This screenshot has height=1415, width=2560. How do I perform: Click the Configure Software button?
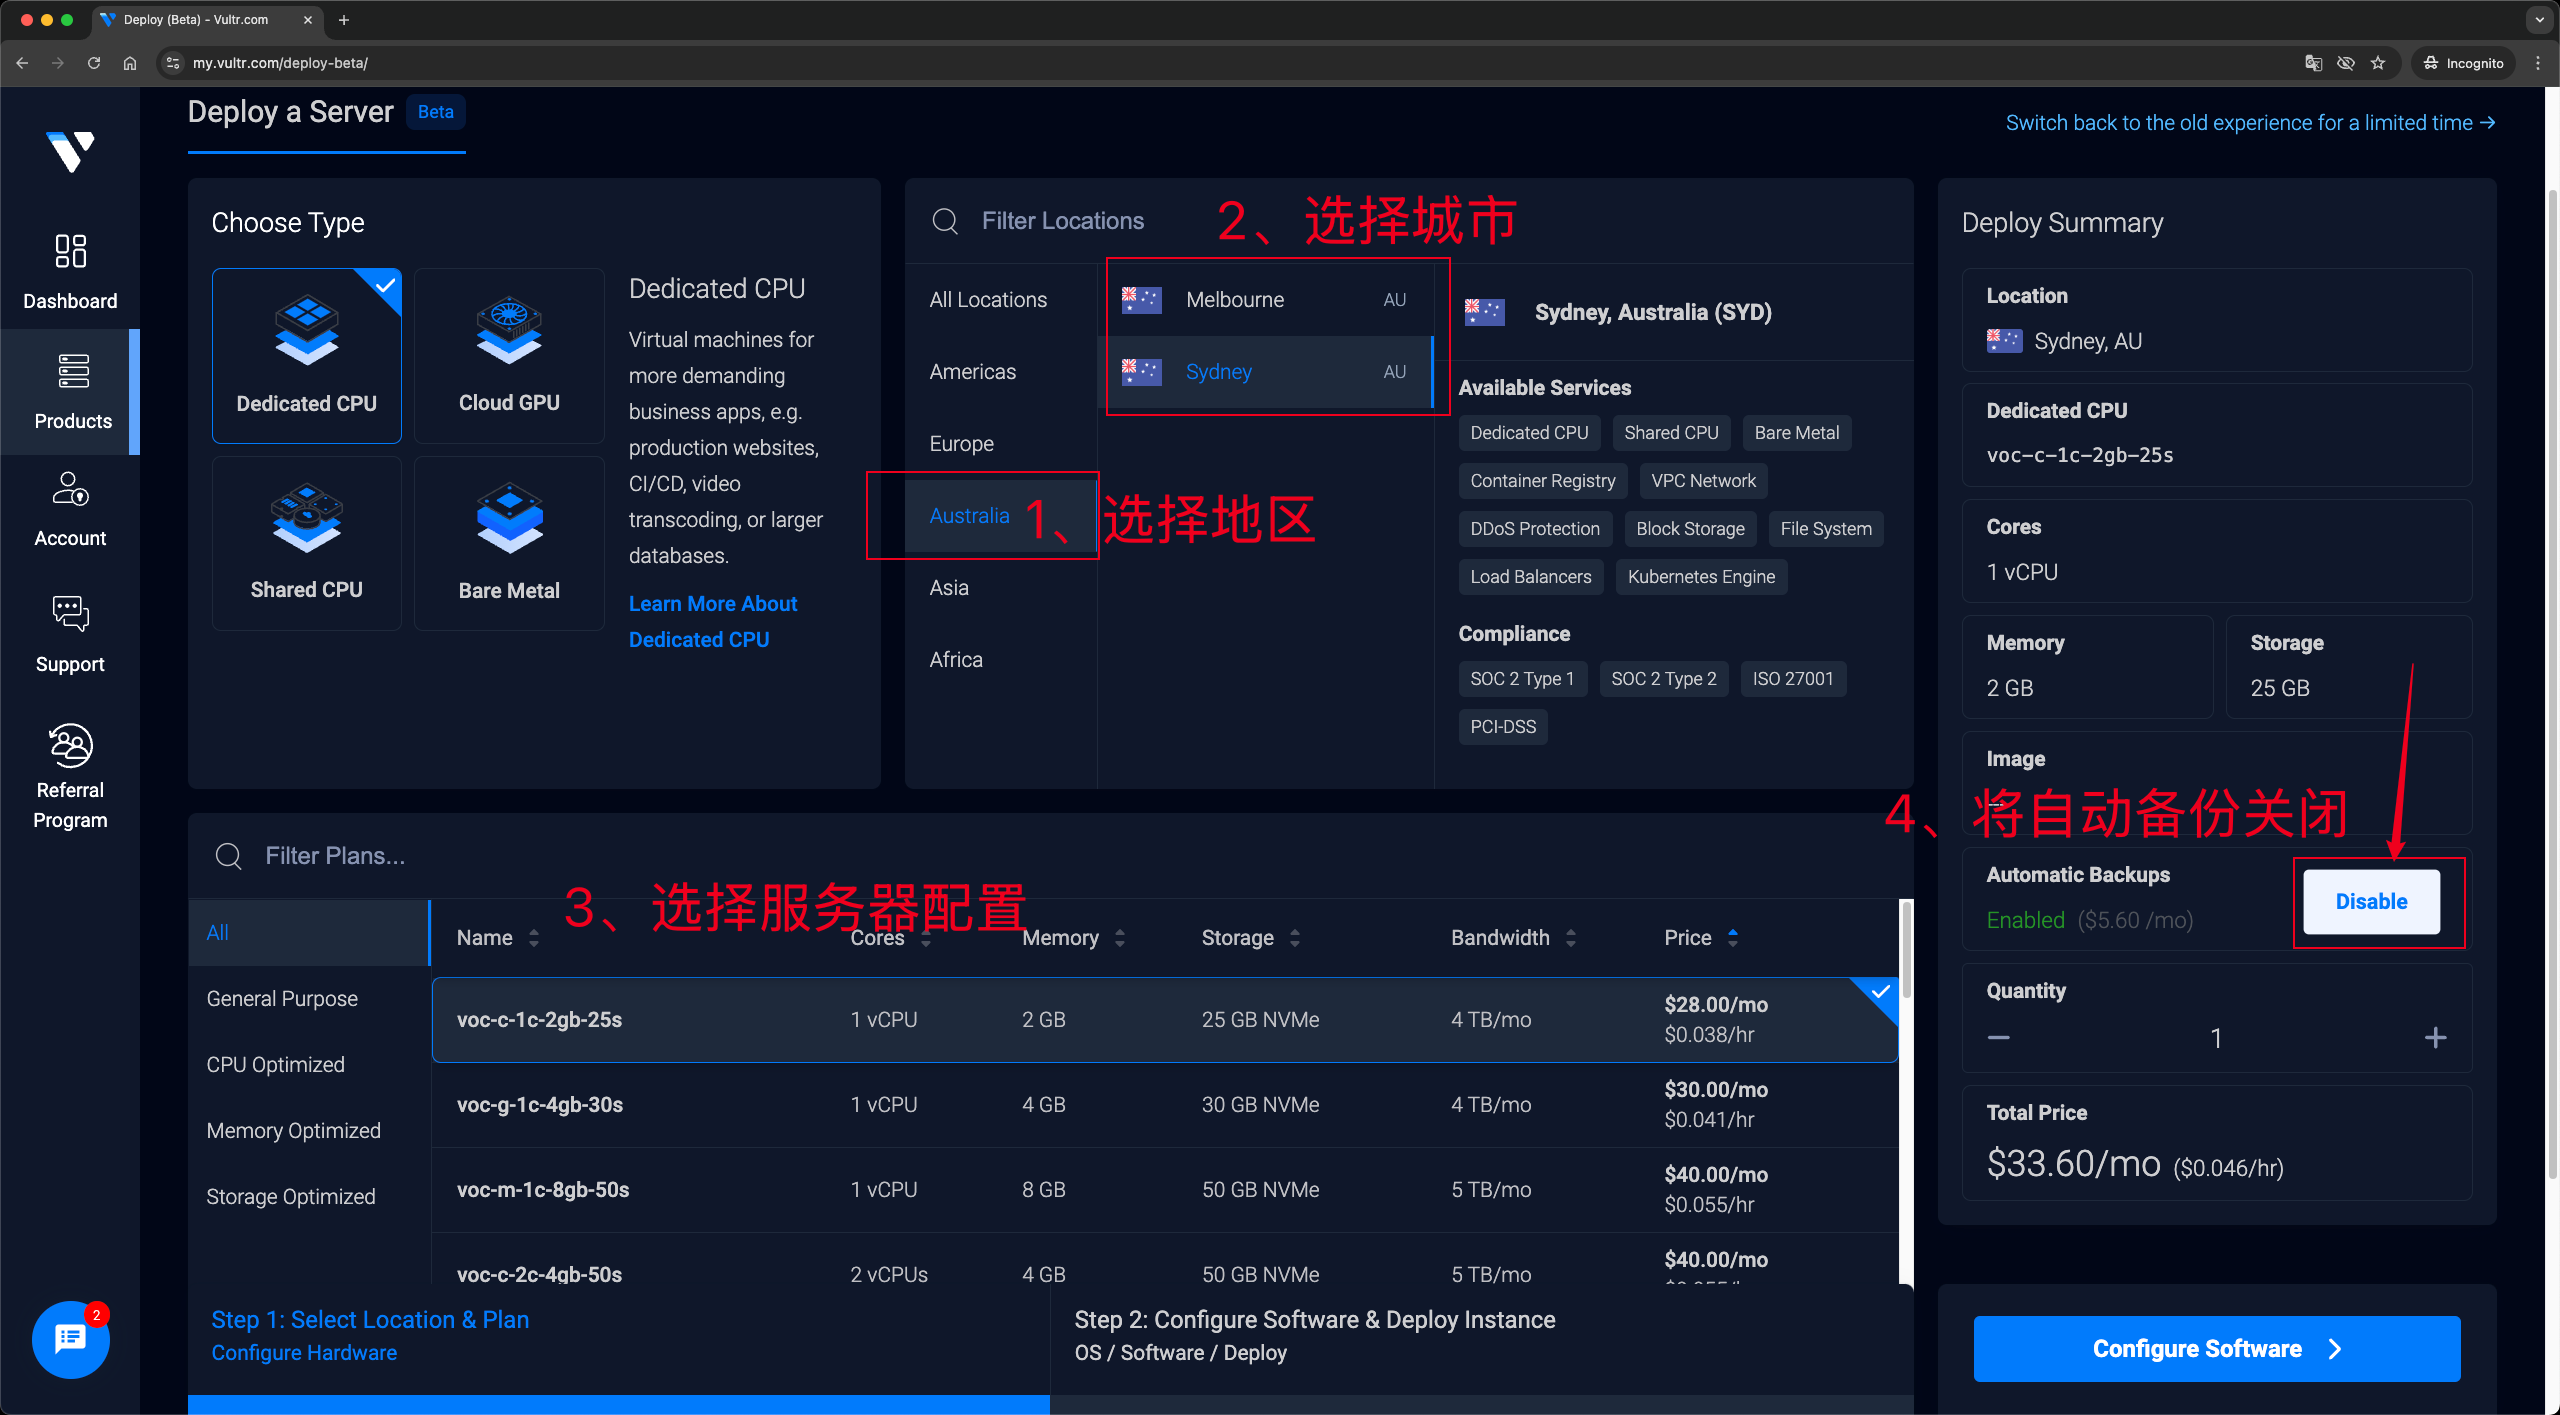coord(2216,1349)
